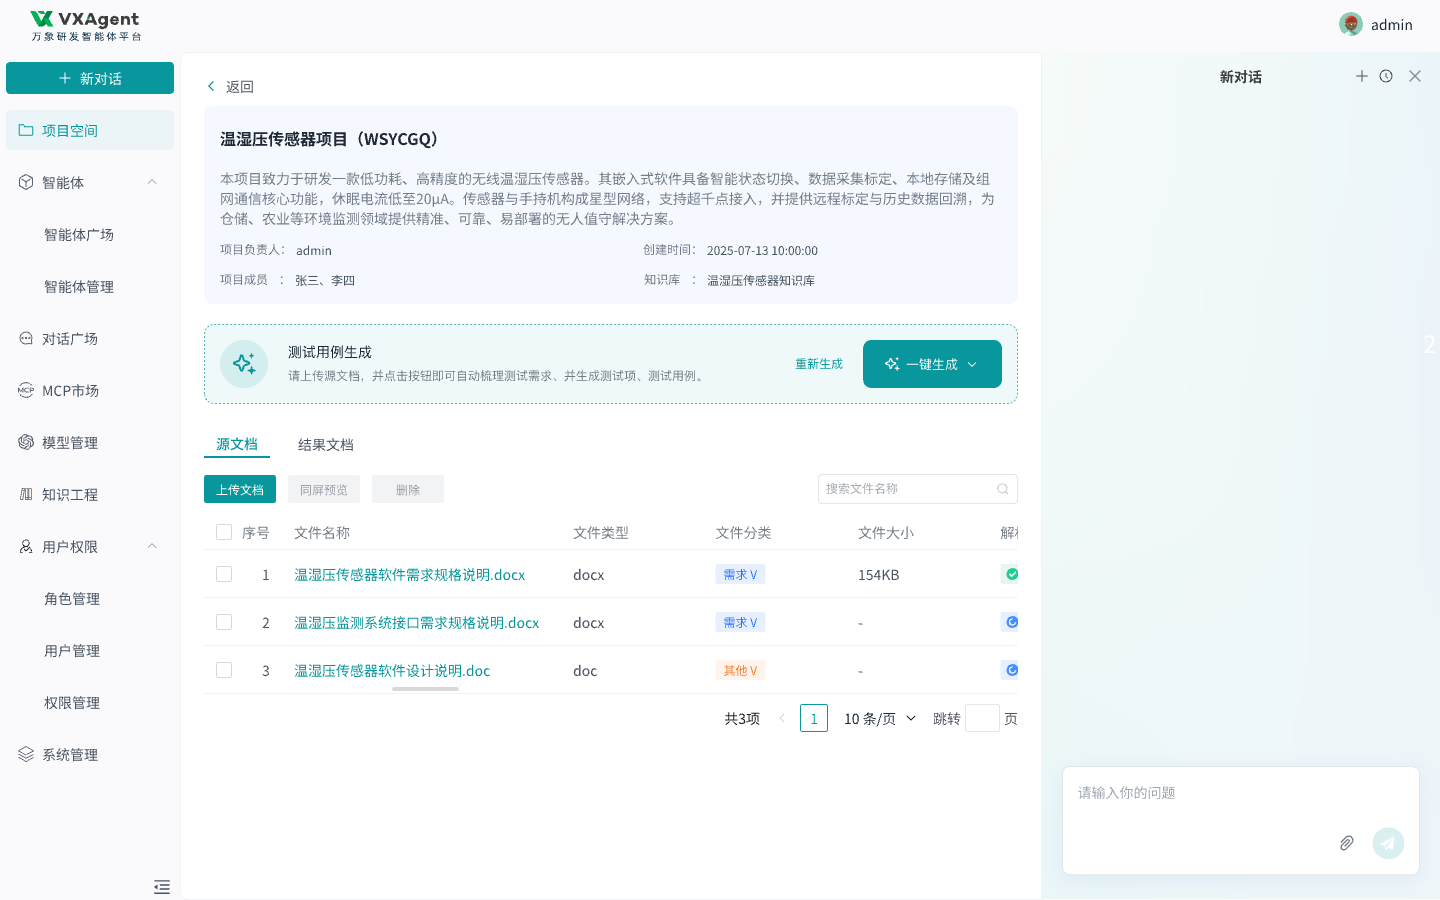Screen dimensions: 1440x900
Task: Open 温湿压传感器软件设计说明.doc
Action: click(x=392, y=670)
